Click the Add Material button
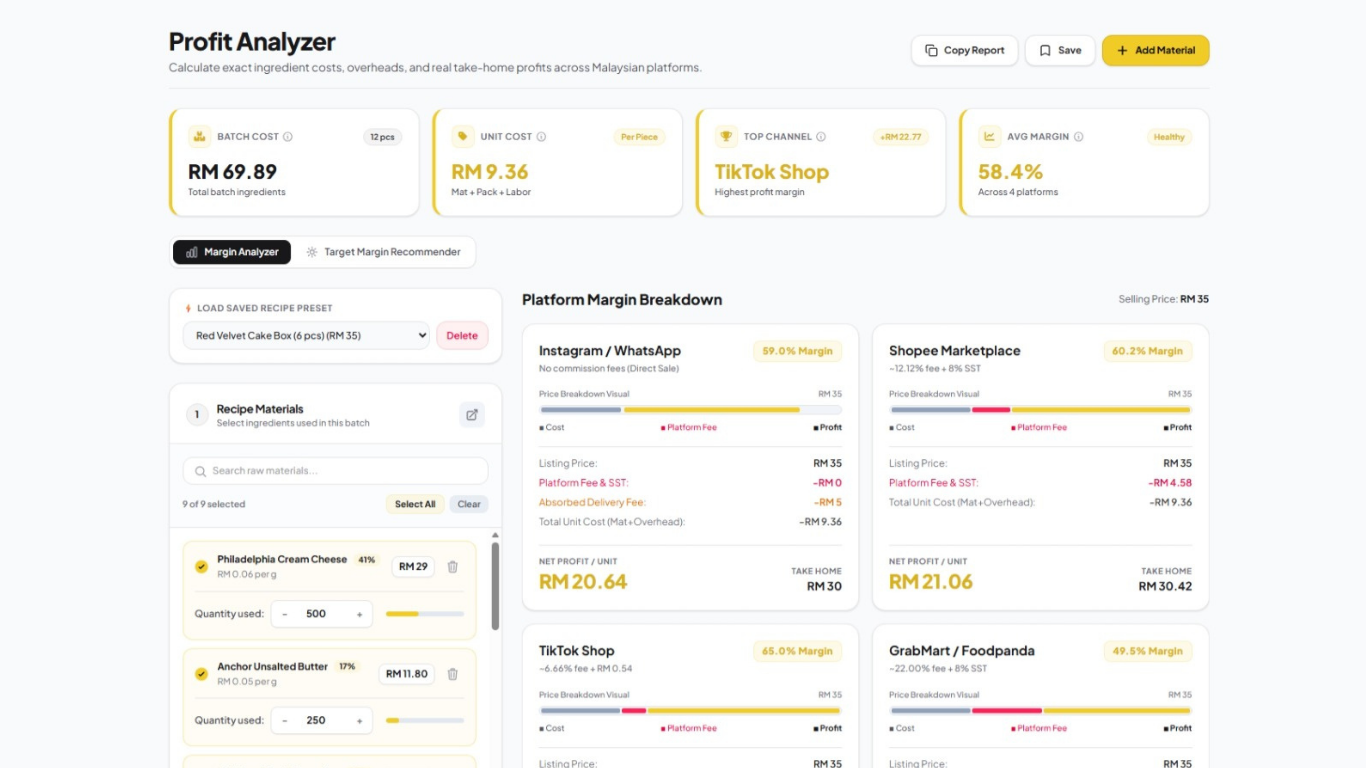The width and height of the screenshot is (1366, 768). coord(1155,51)
